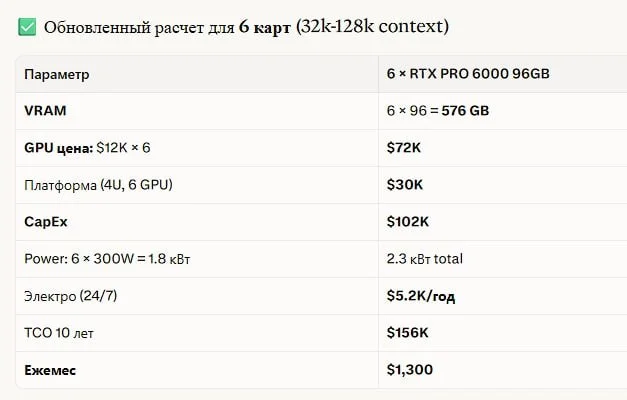Click the $72K value
This screenshot has height=400, width=627.
[x=403, y=148]
